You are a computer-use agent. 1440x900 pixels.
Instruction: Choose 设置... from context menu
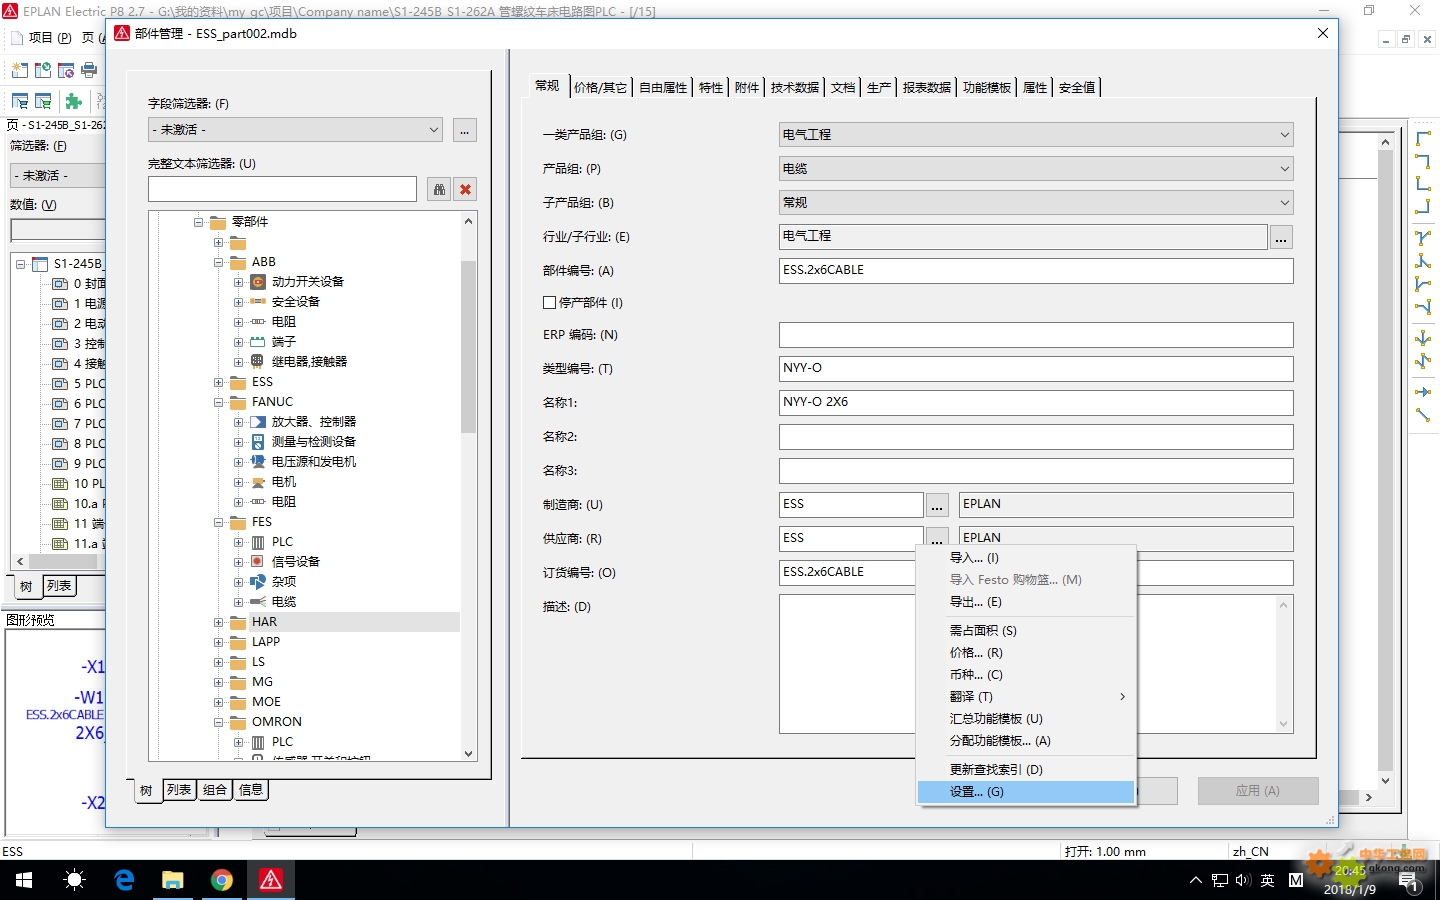[1026, 792]
